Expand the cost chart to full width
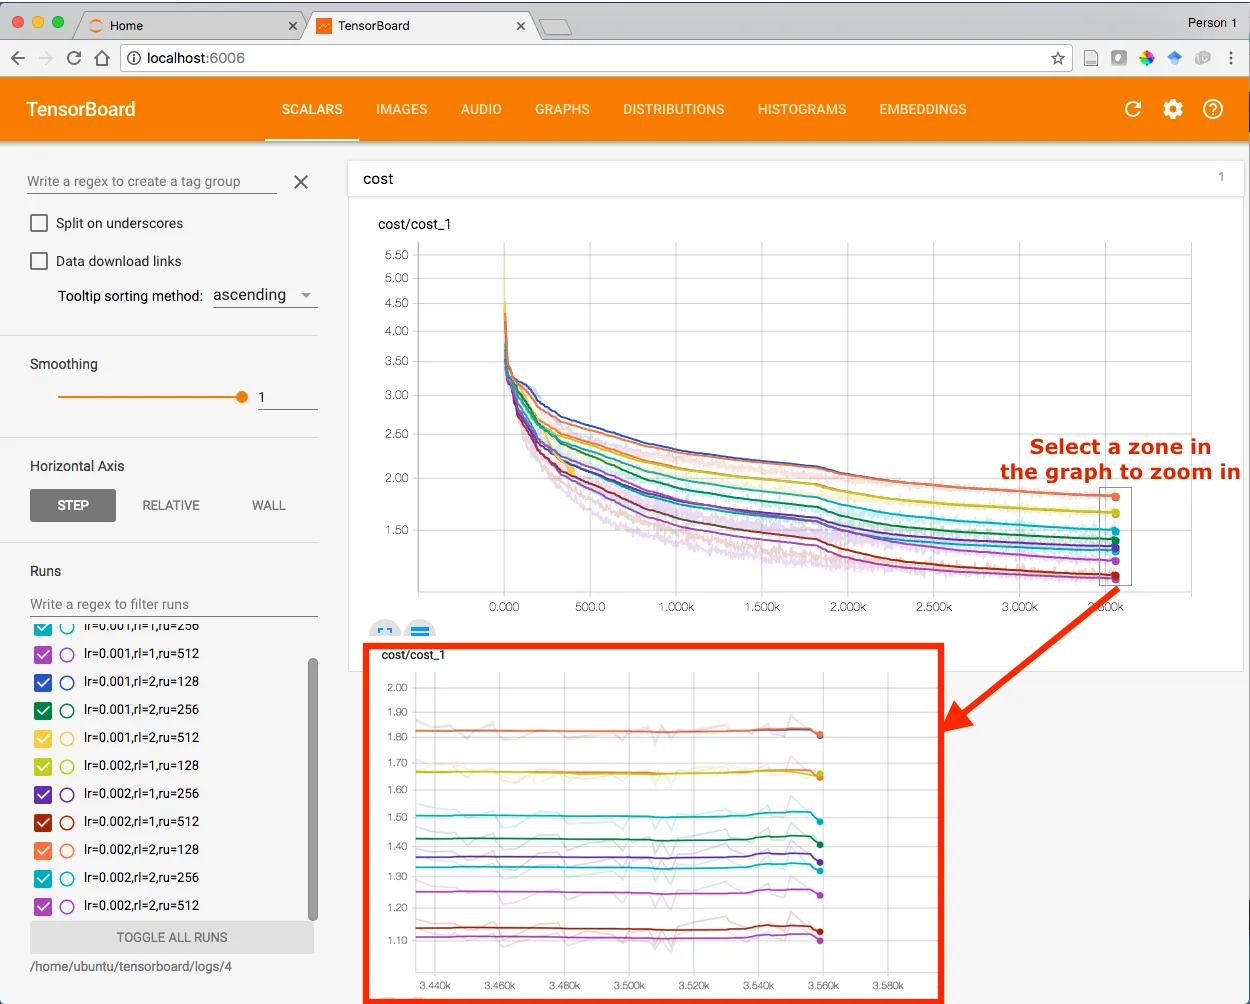 coord(385,630)
